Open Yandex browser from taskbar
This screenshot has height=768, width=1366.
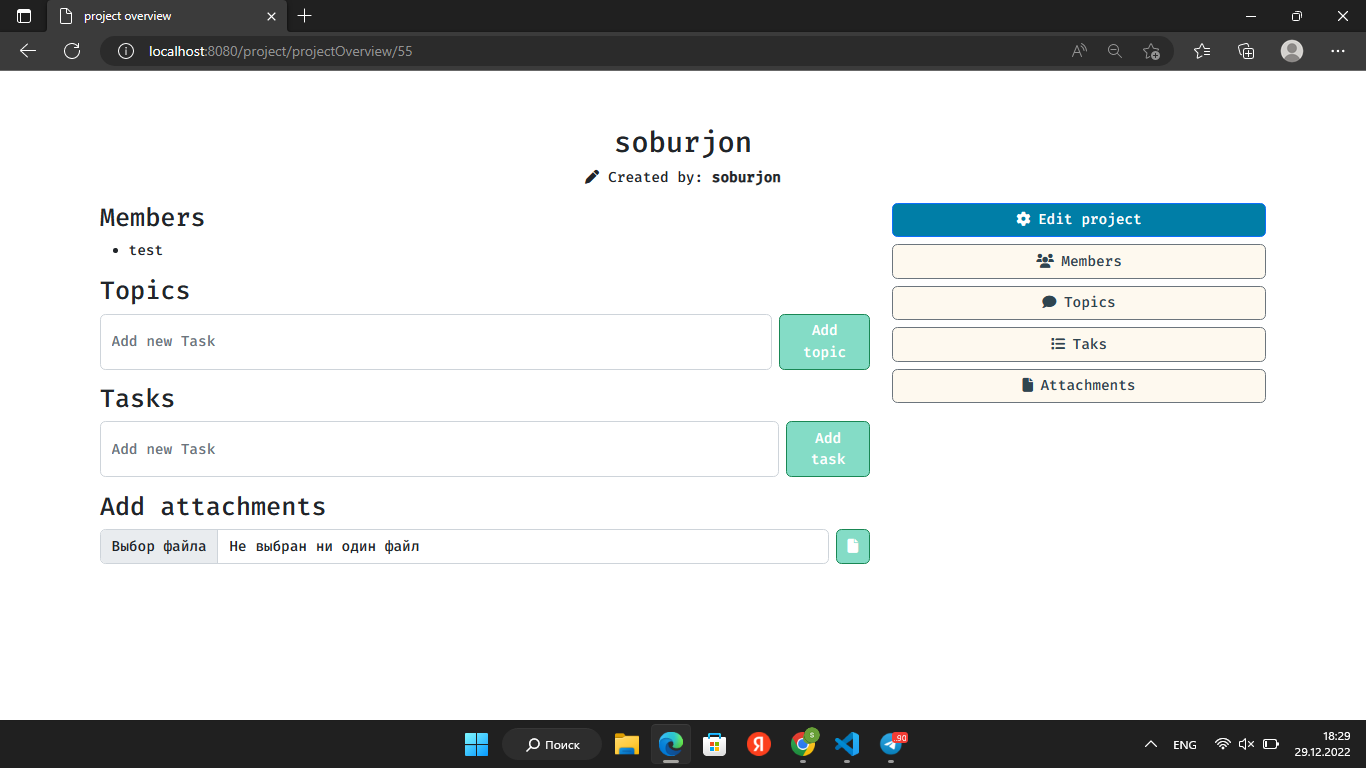click(x=759, y=744)
